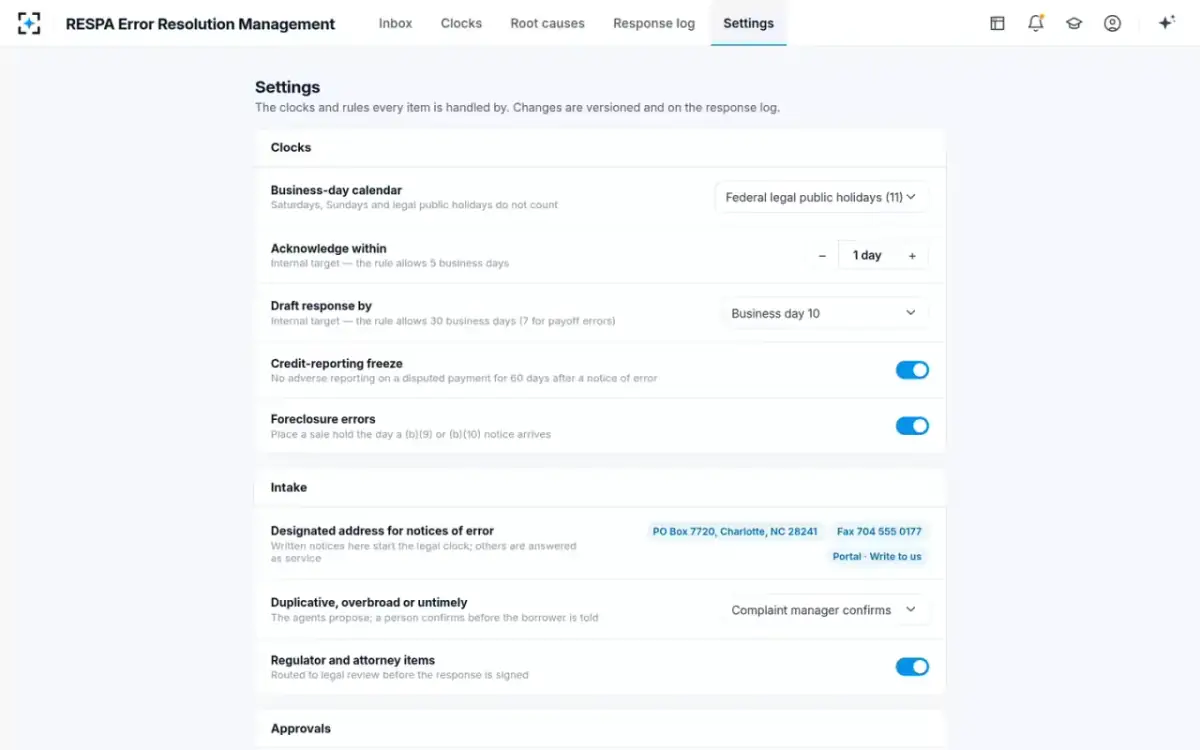Open the Response log tab
Viewport: 1200px width, 750px height.
pyautogui.click(x=654, y=23)
